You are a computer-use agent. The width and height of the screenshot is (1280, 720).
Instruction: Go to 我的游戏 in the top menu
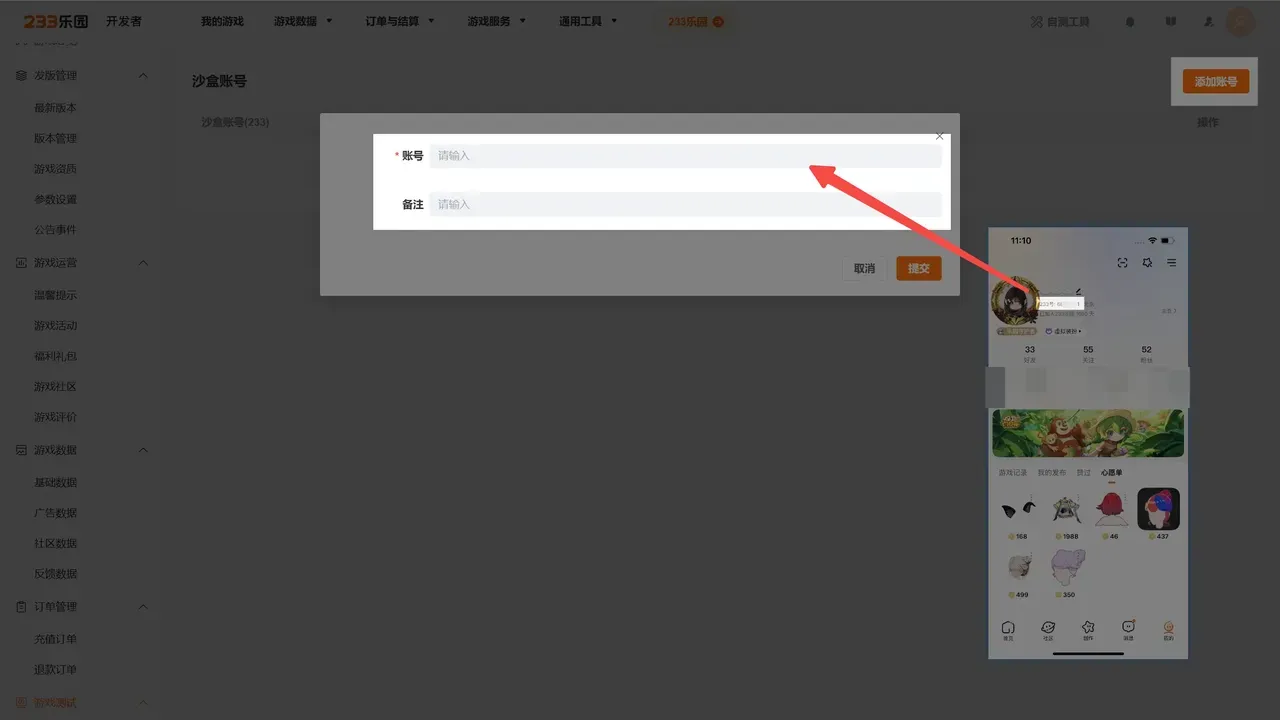pos(222,21)
